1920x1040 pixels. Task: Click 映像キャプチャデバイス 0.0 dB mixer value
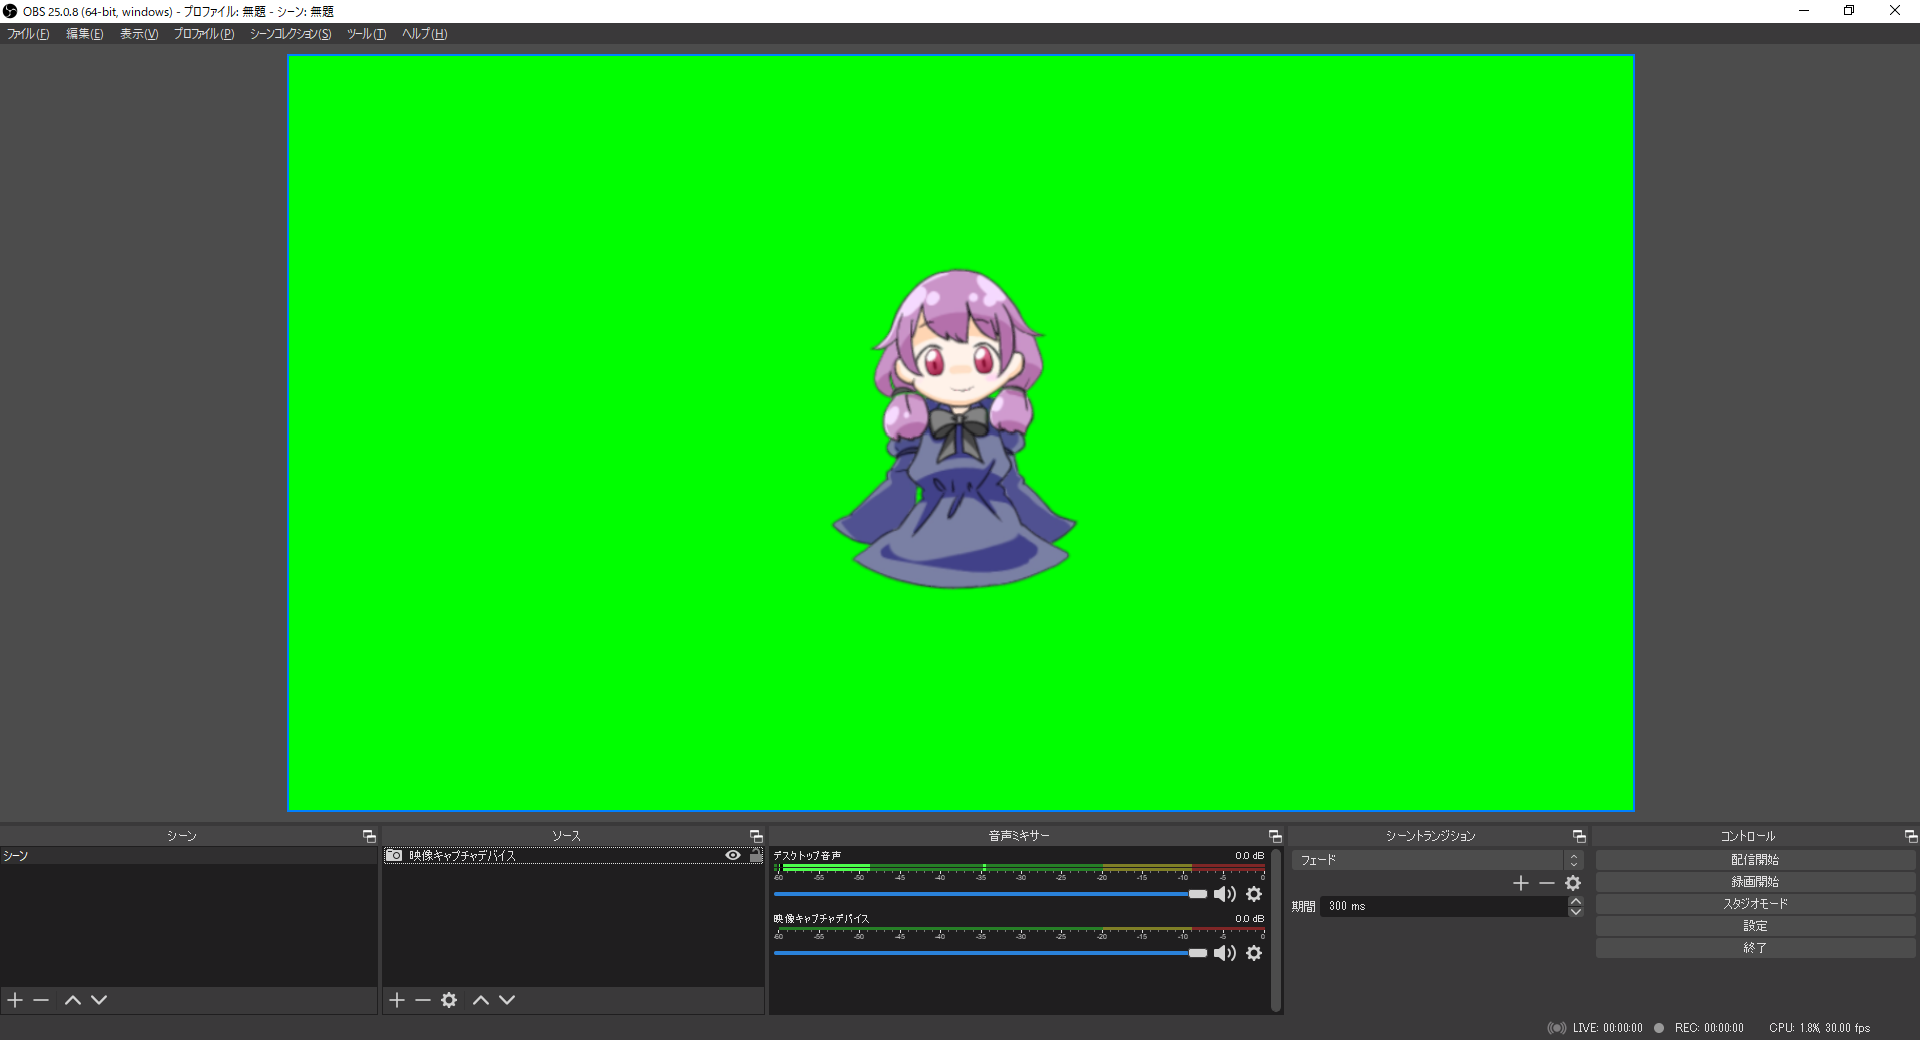[1249, 919]
